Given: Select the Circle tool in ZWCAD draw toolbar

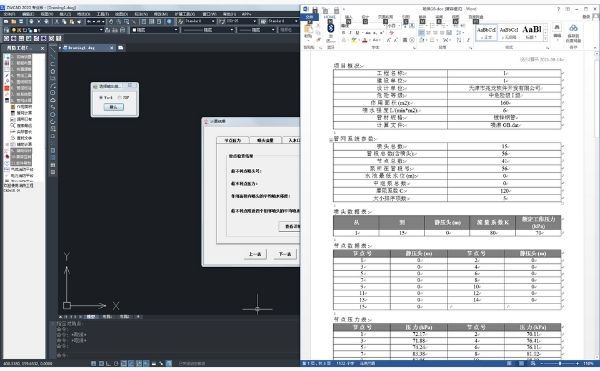Looking at the screenshot, I should [53, 93].
